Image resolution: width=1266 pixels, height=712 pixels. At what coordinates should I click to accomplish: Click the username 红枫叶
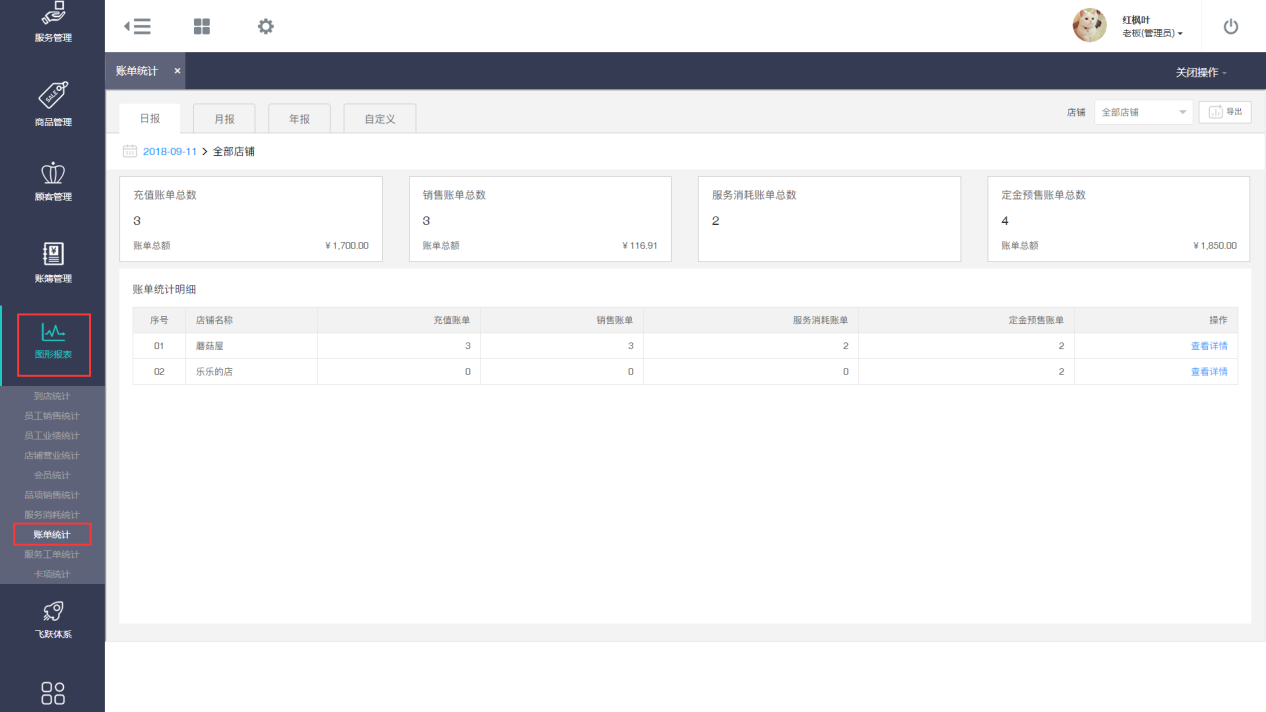pyautogui.click(x=1136, y=20)
